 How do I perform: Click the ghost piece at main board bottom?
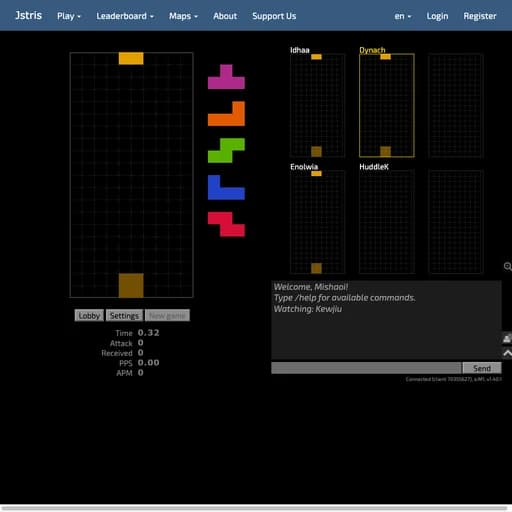tap(131, 285)
